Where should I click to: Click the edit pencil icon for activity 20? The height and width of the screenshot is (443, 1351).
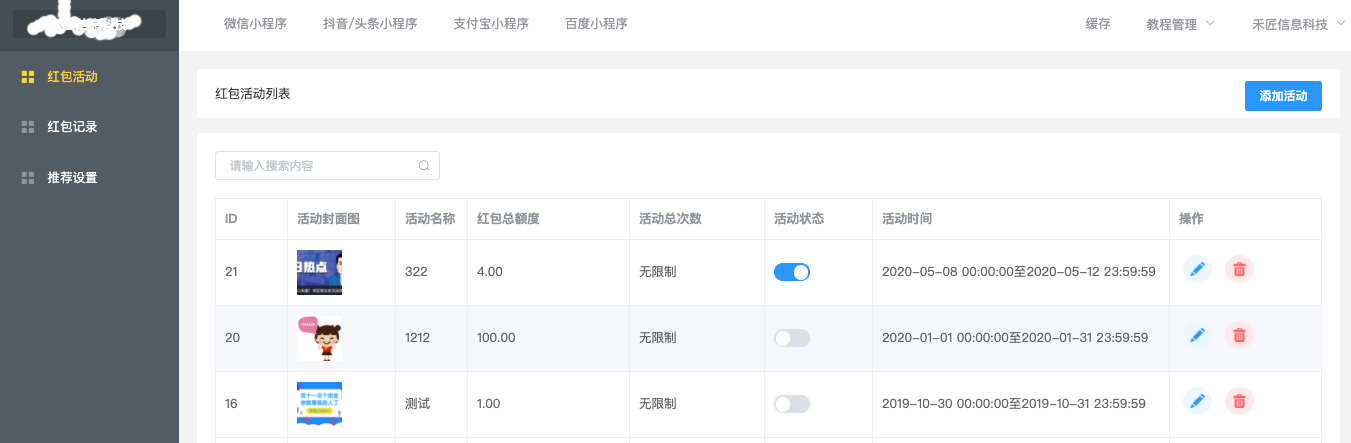pyautogui.click(x=1197, y=336)
